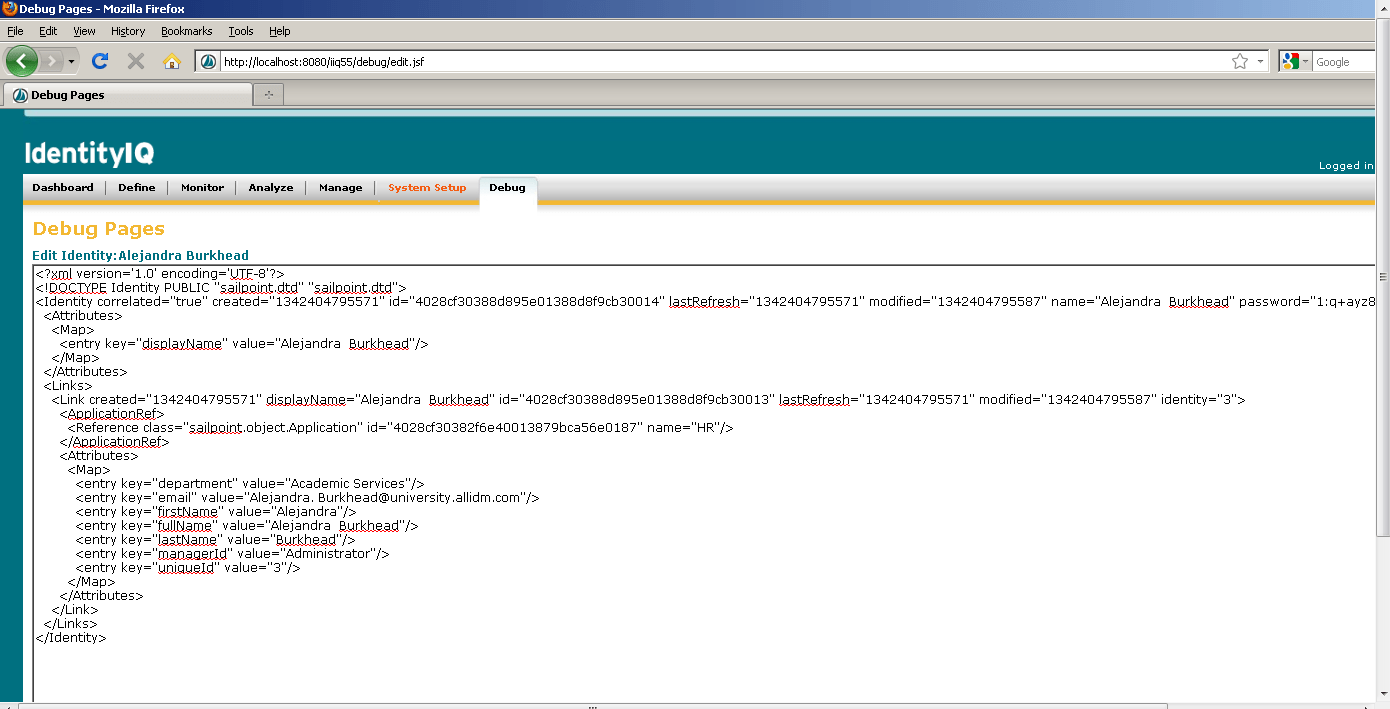The image size is (1390, 709).
Task: Click the Google search box
Action: 1345,62
